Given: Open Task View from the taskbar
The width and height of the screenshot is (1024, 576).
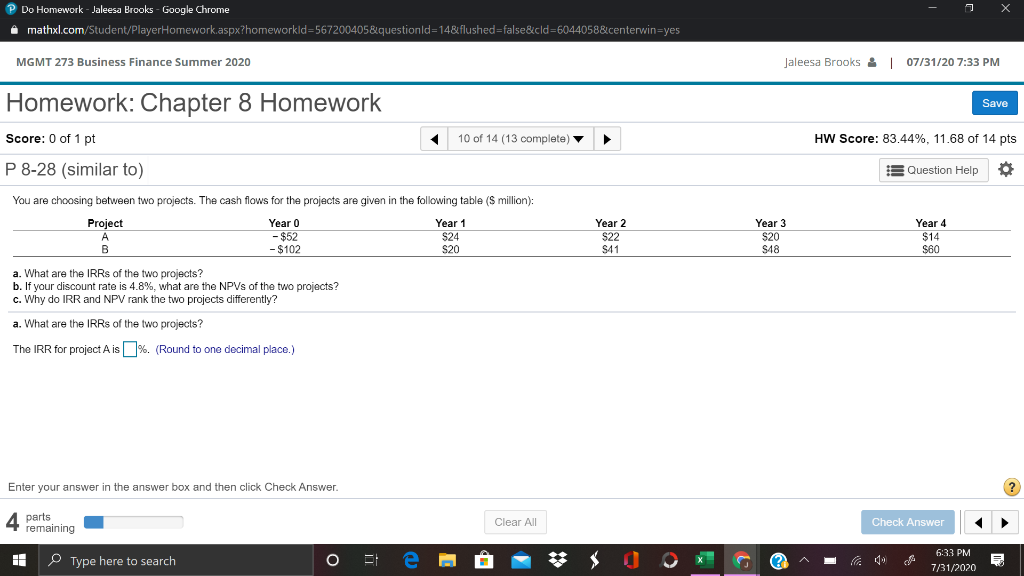Looking at the screenshot, I should tap(371, 560).
